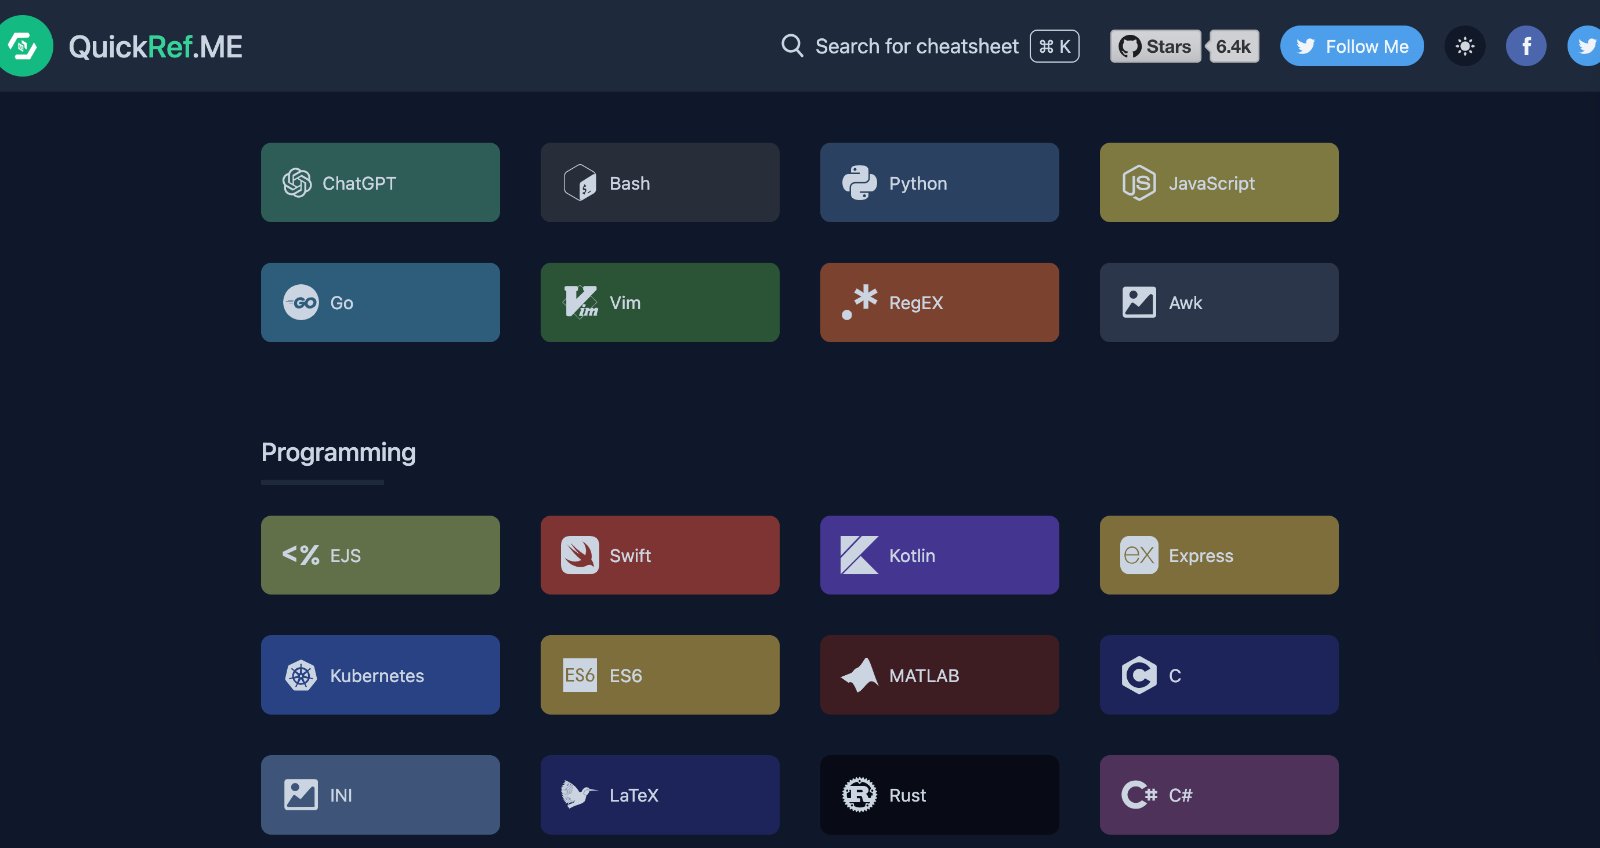Click the Follow Me Twitter button
The width and height of the screenshot is (1600, 848).
tap(1352, 46)
